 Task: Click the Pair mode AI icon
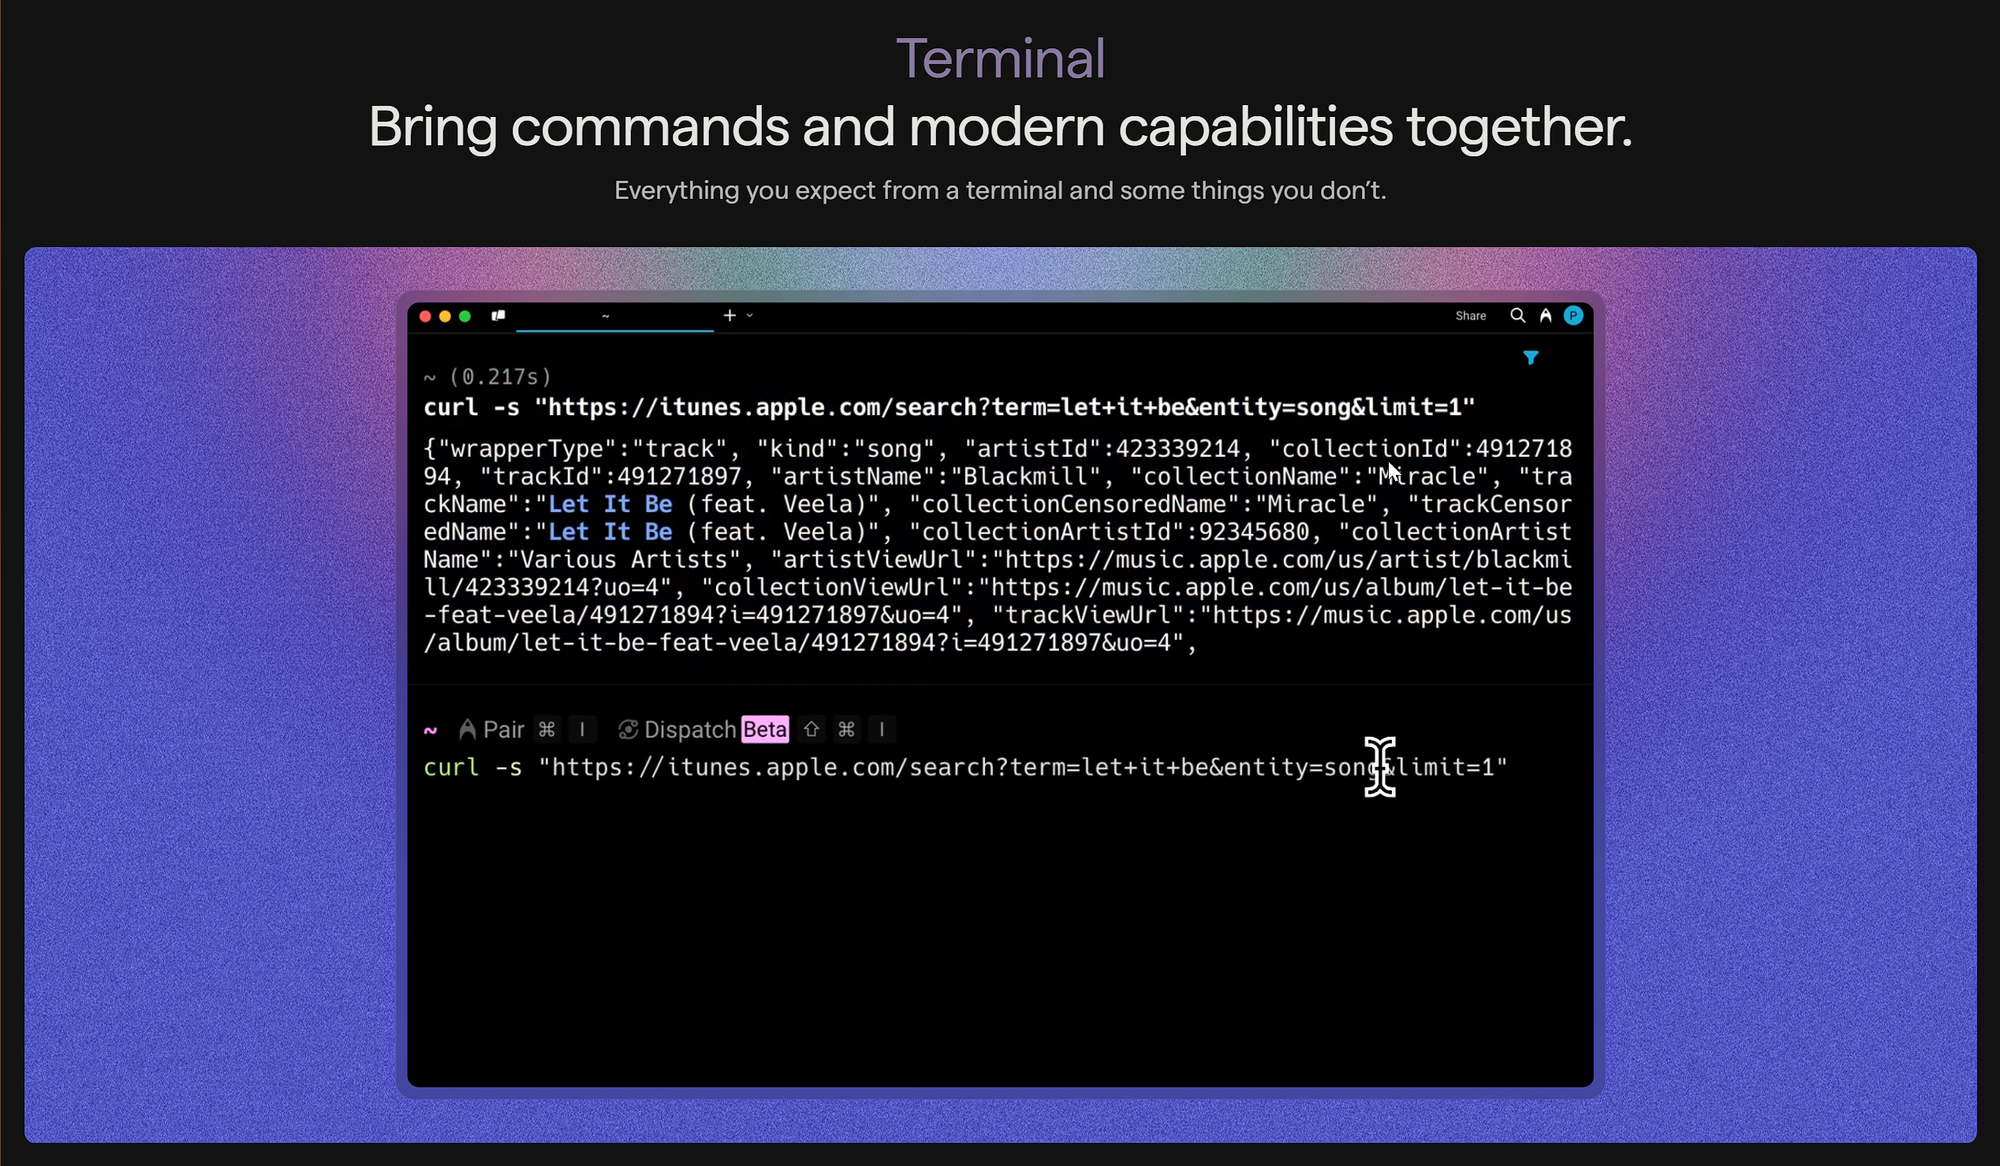pos(467,730)
